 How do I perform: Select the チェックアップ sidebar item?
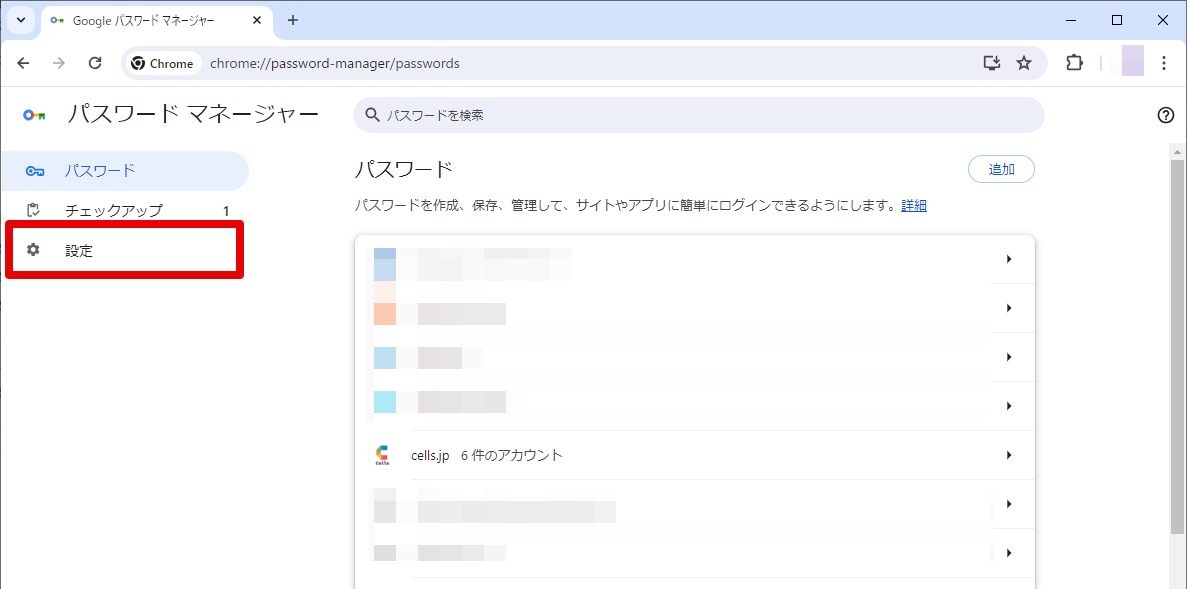point(124,210)
